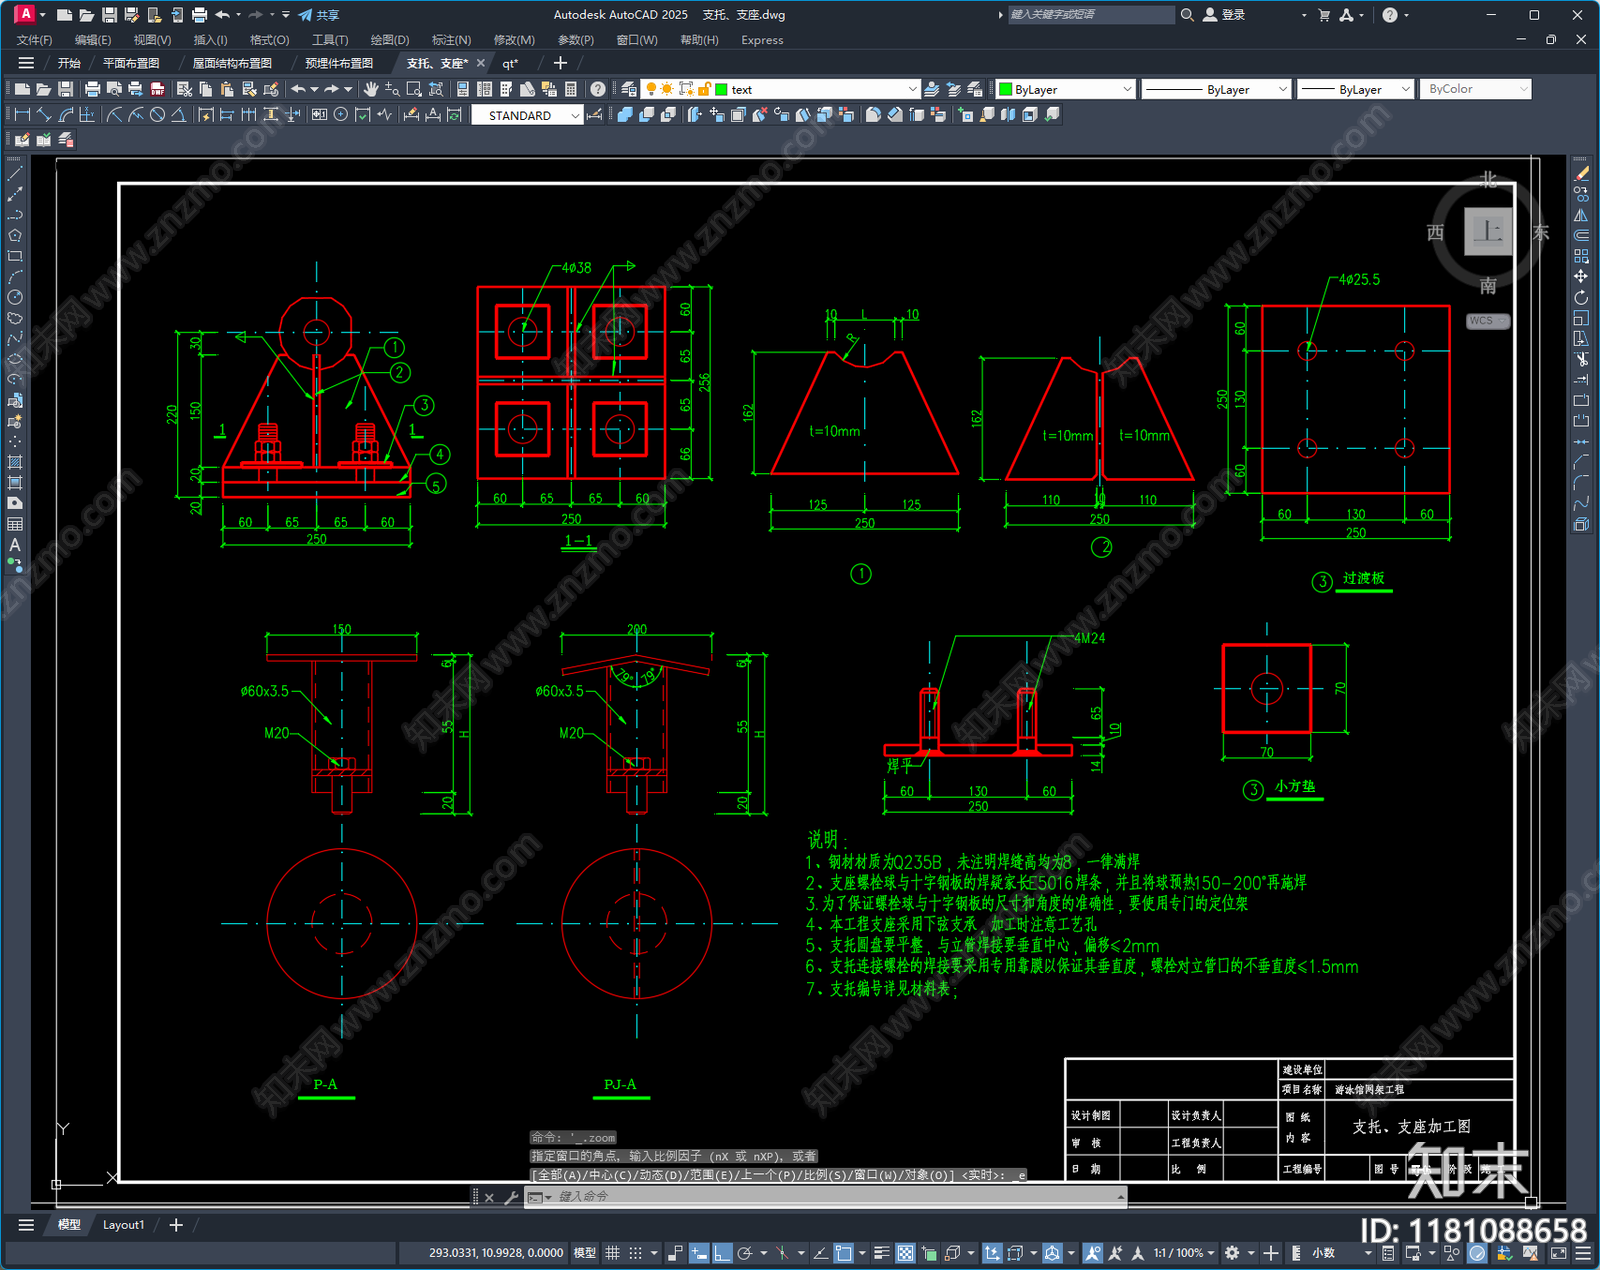This screenshot has height=1270, width=1600.
Task: Open the ByLayer color dropdown
Action: click(1066, 89)
